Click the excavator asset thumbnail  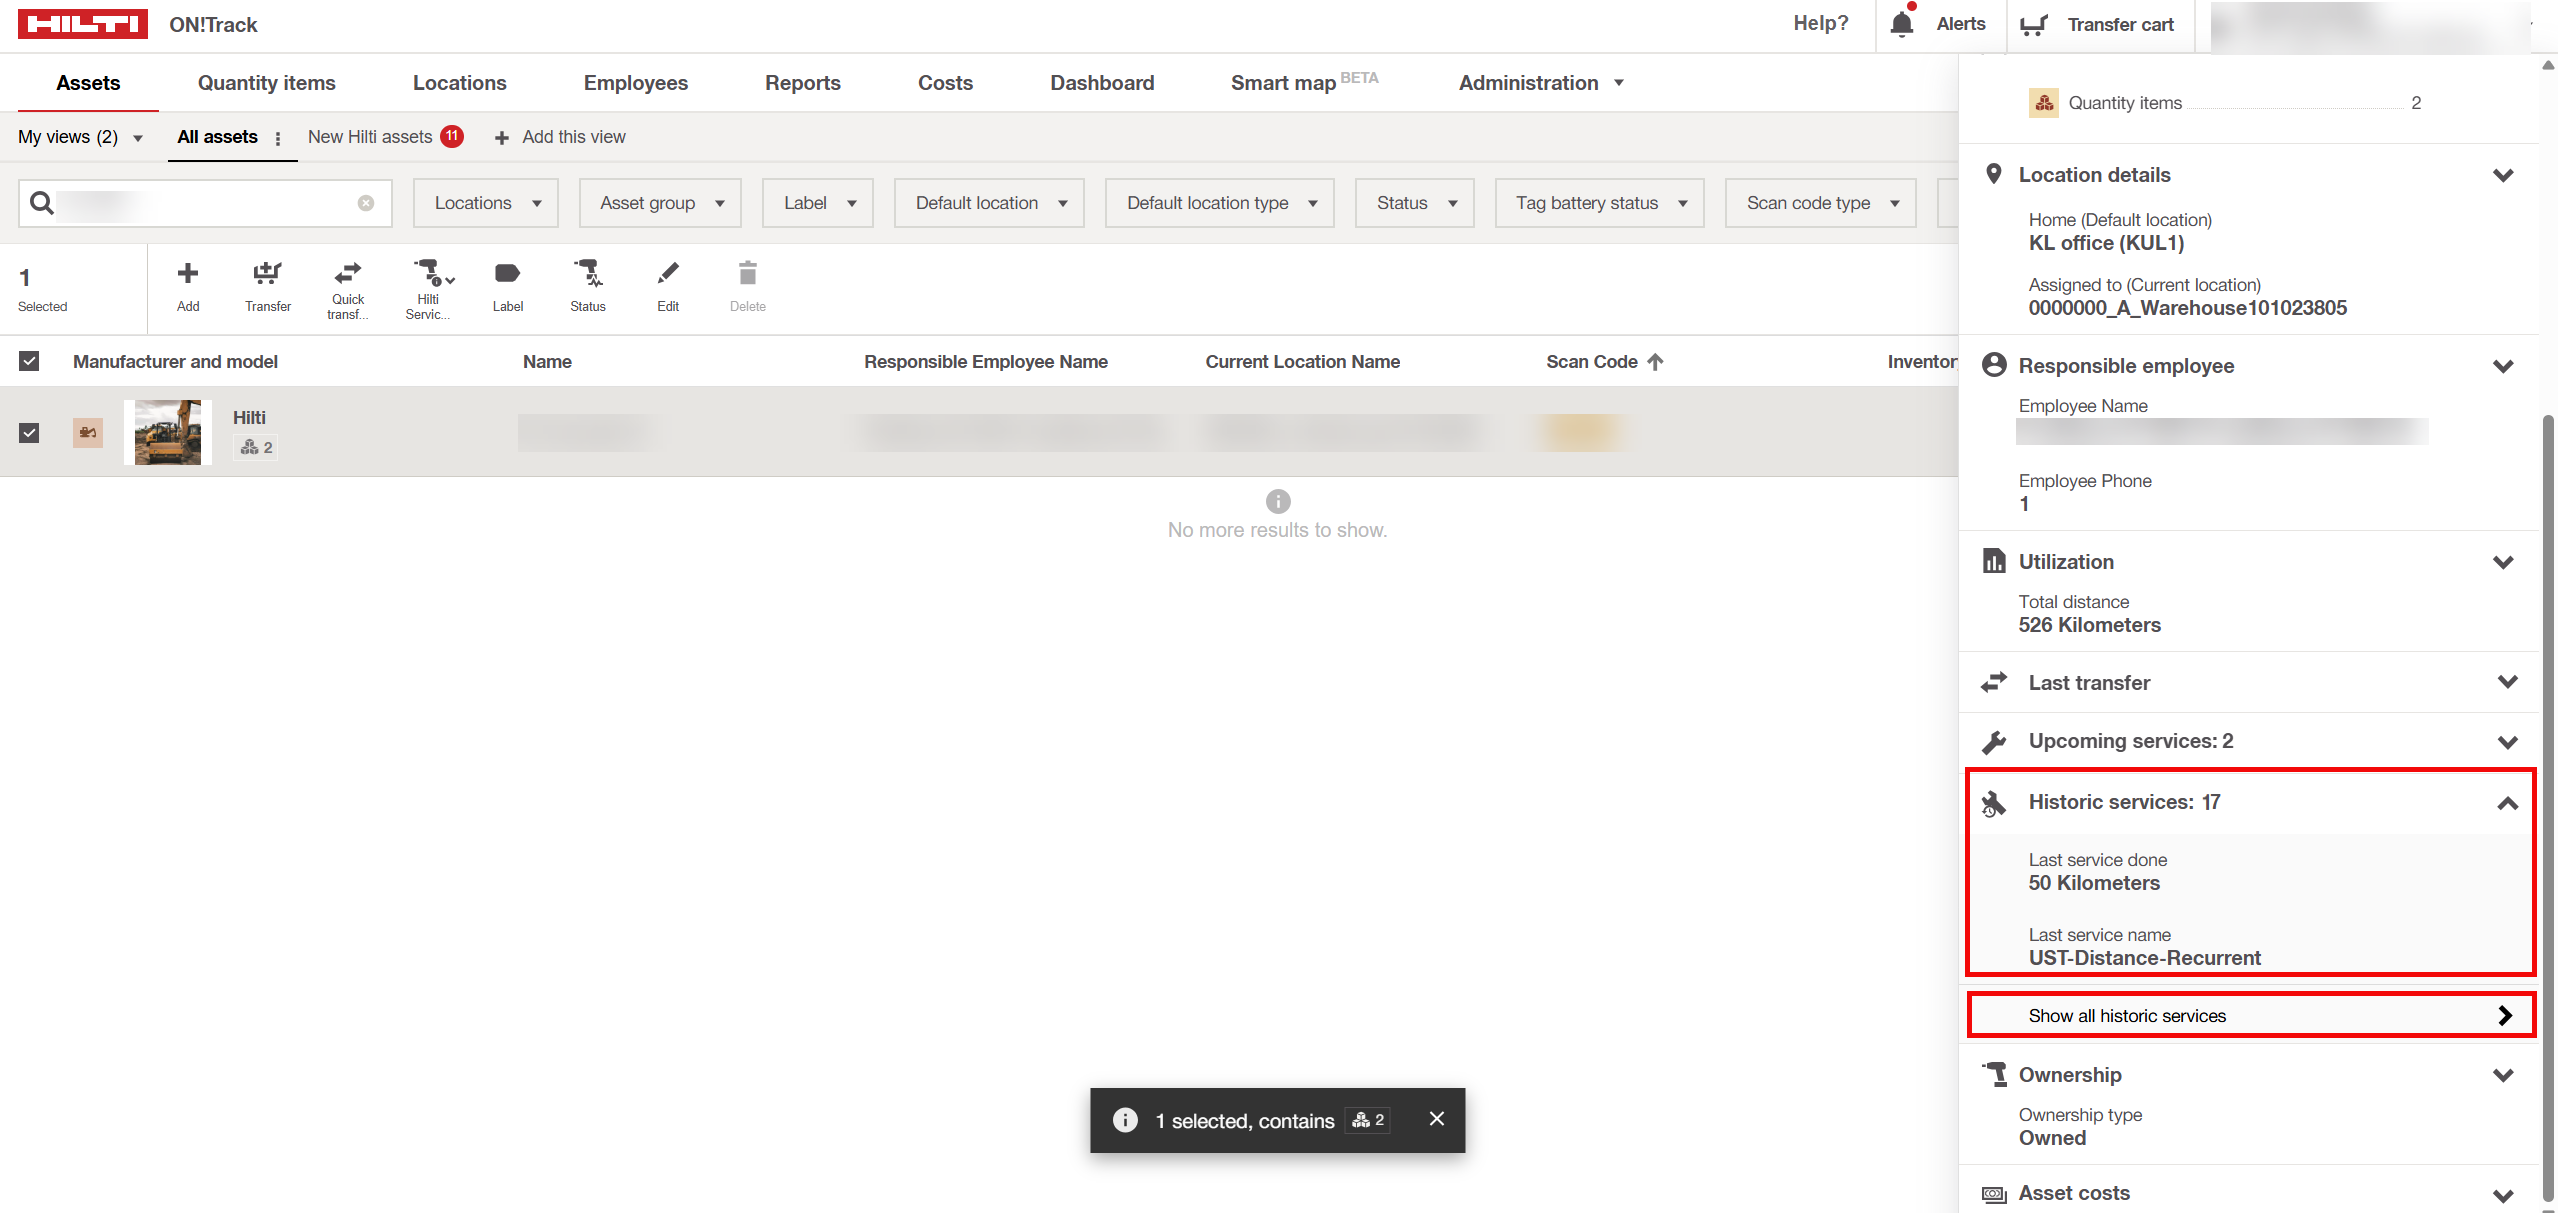pos(167,432)
